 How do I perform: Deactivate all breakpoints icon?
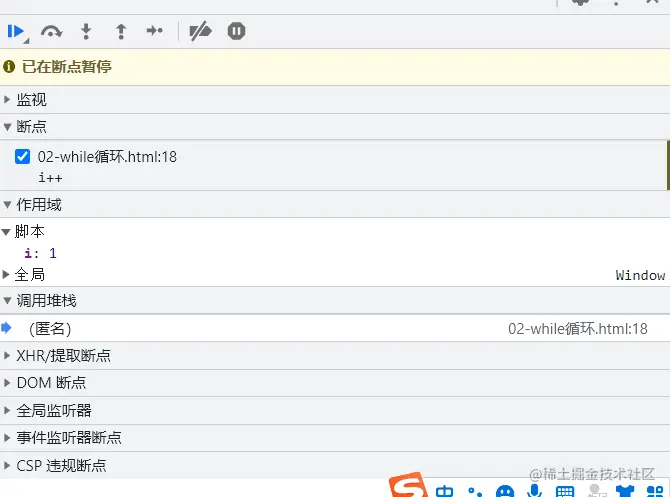point(200,31)
